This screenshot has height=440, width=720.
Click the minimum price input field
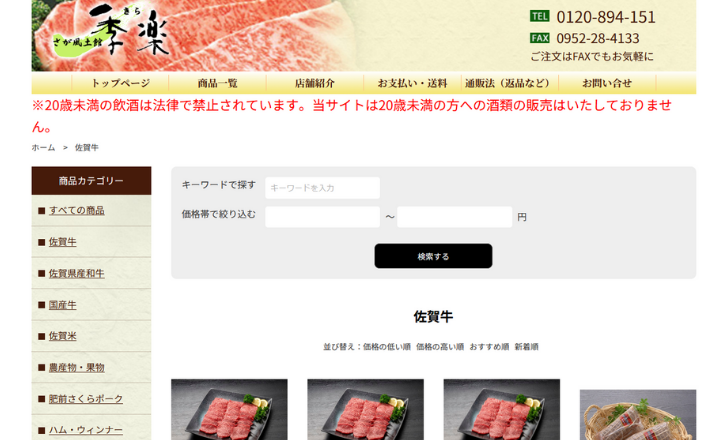coord(322,217)
